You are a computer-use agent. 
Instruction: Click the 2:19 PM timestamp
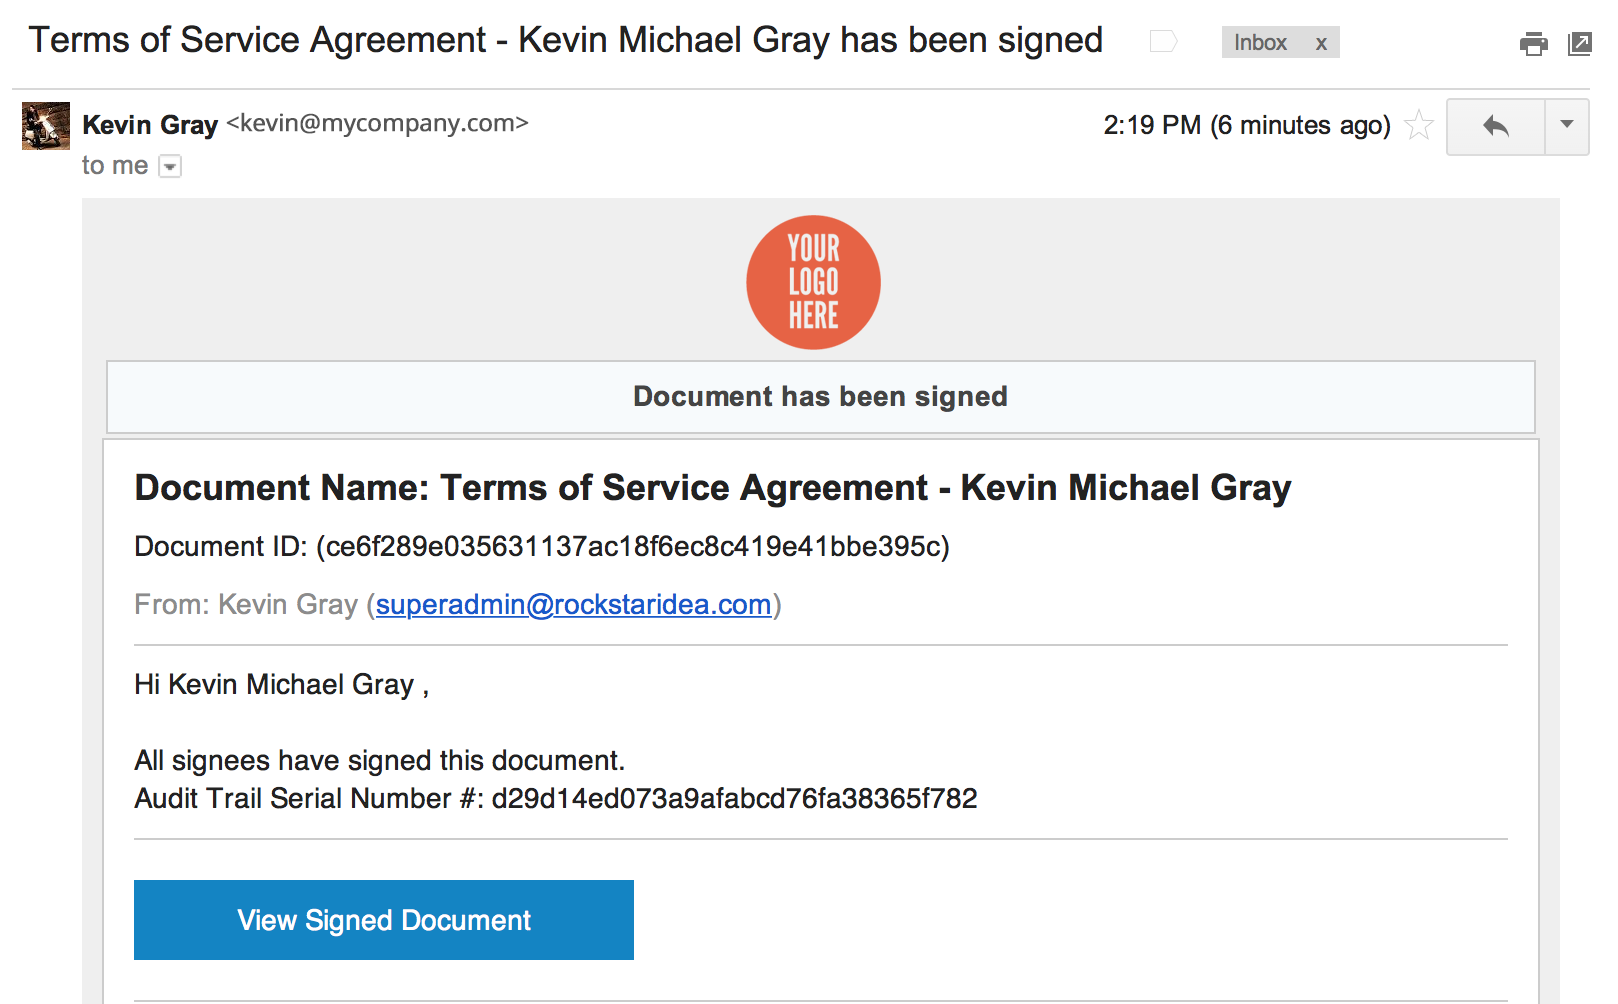click(1246, 126)
